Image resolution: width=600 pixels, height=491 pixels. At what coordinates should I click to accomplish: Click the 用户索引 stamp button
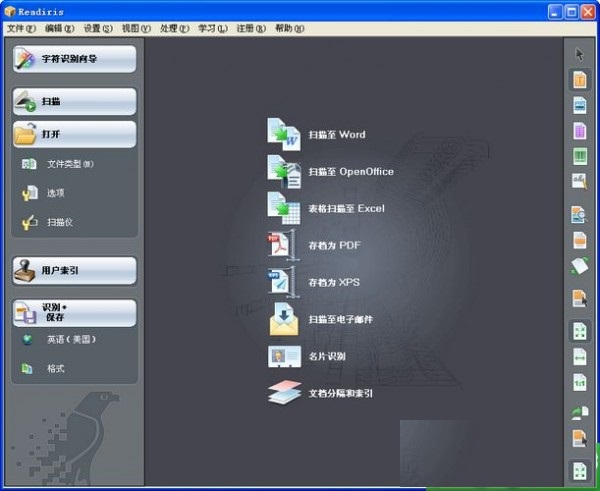[x=74, y=271]
